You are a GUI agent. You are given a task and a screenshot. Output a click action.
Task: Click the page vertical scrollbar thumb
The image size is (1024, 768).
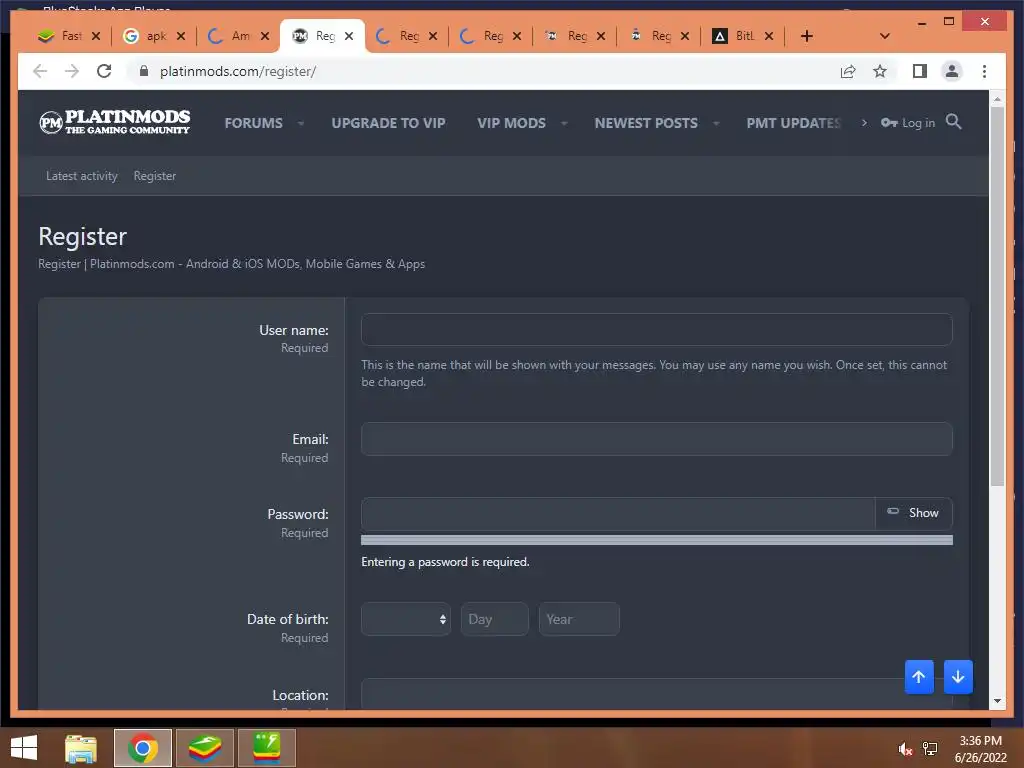click(x=997, y=296)
